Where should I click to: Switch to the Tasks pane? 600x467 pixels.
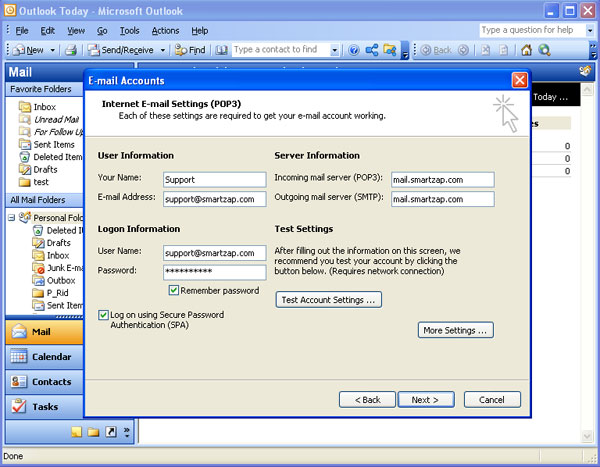[x=44, y=407]
